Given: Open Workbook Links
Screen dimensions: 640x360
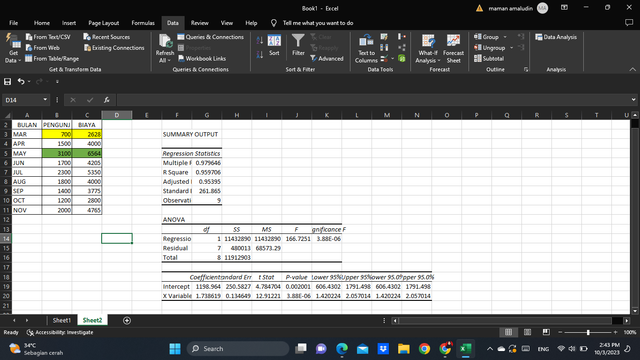Looking at the screenshot, I should [202, 58].
